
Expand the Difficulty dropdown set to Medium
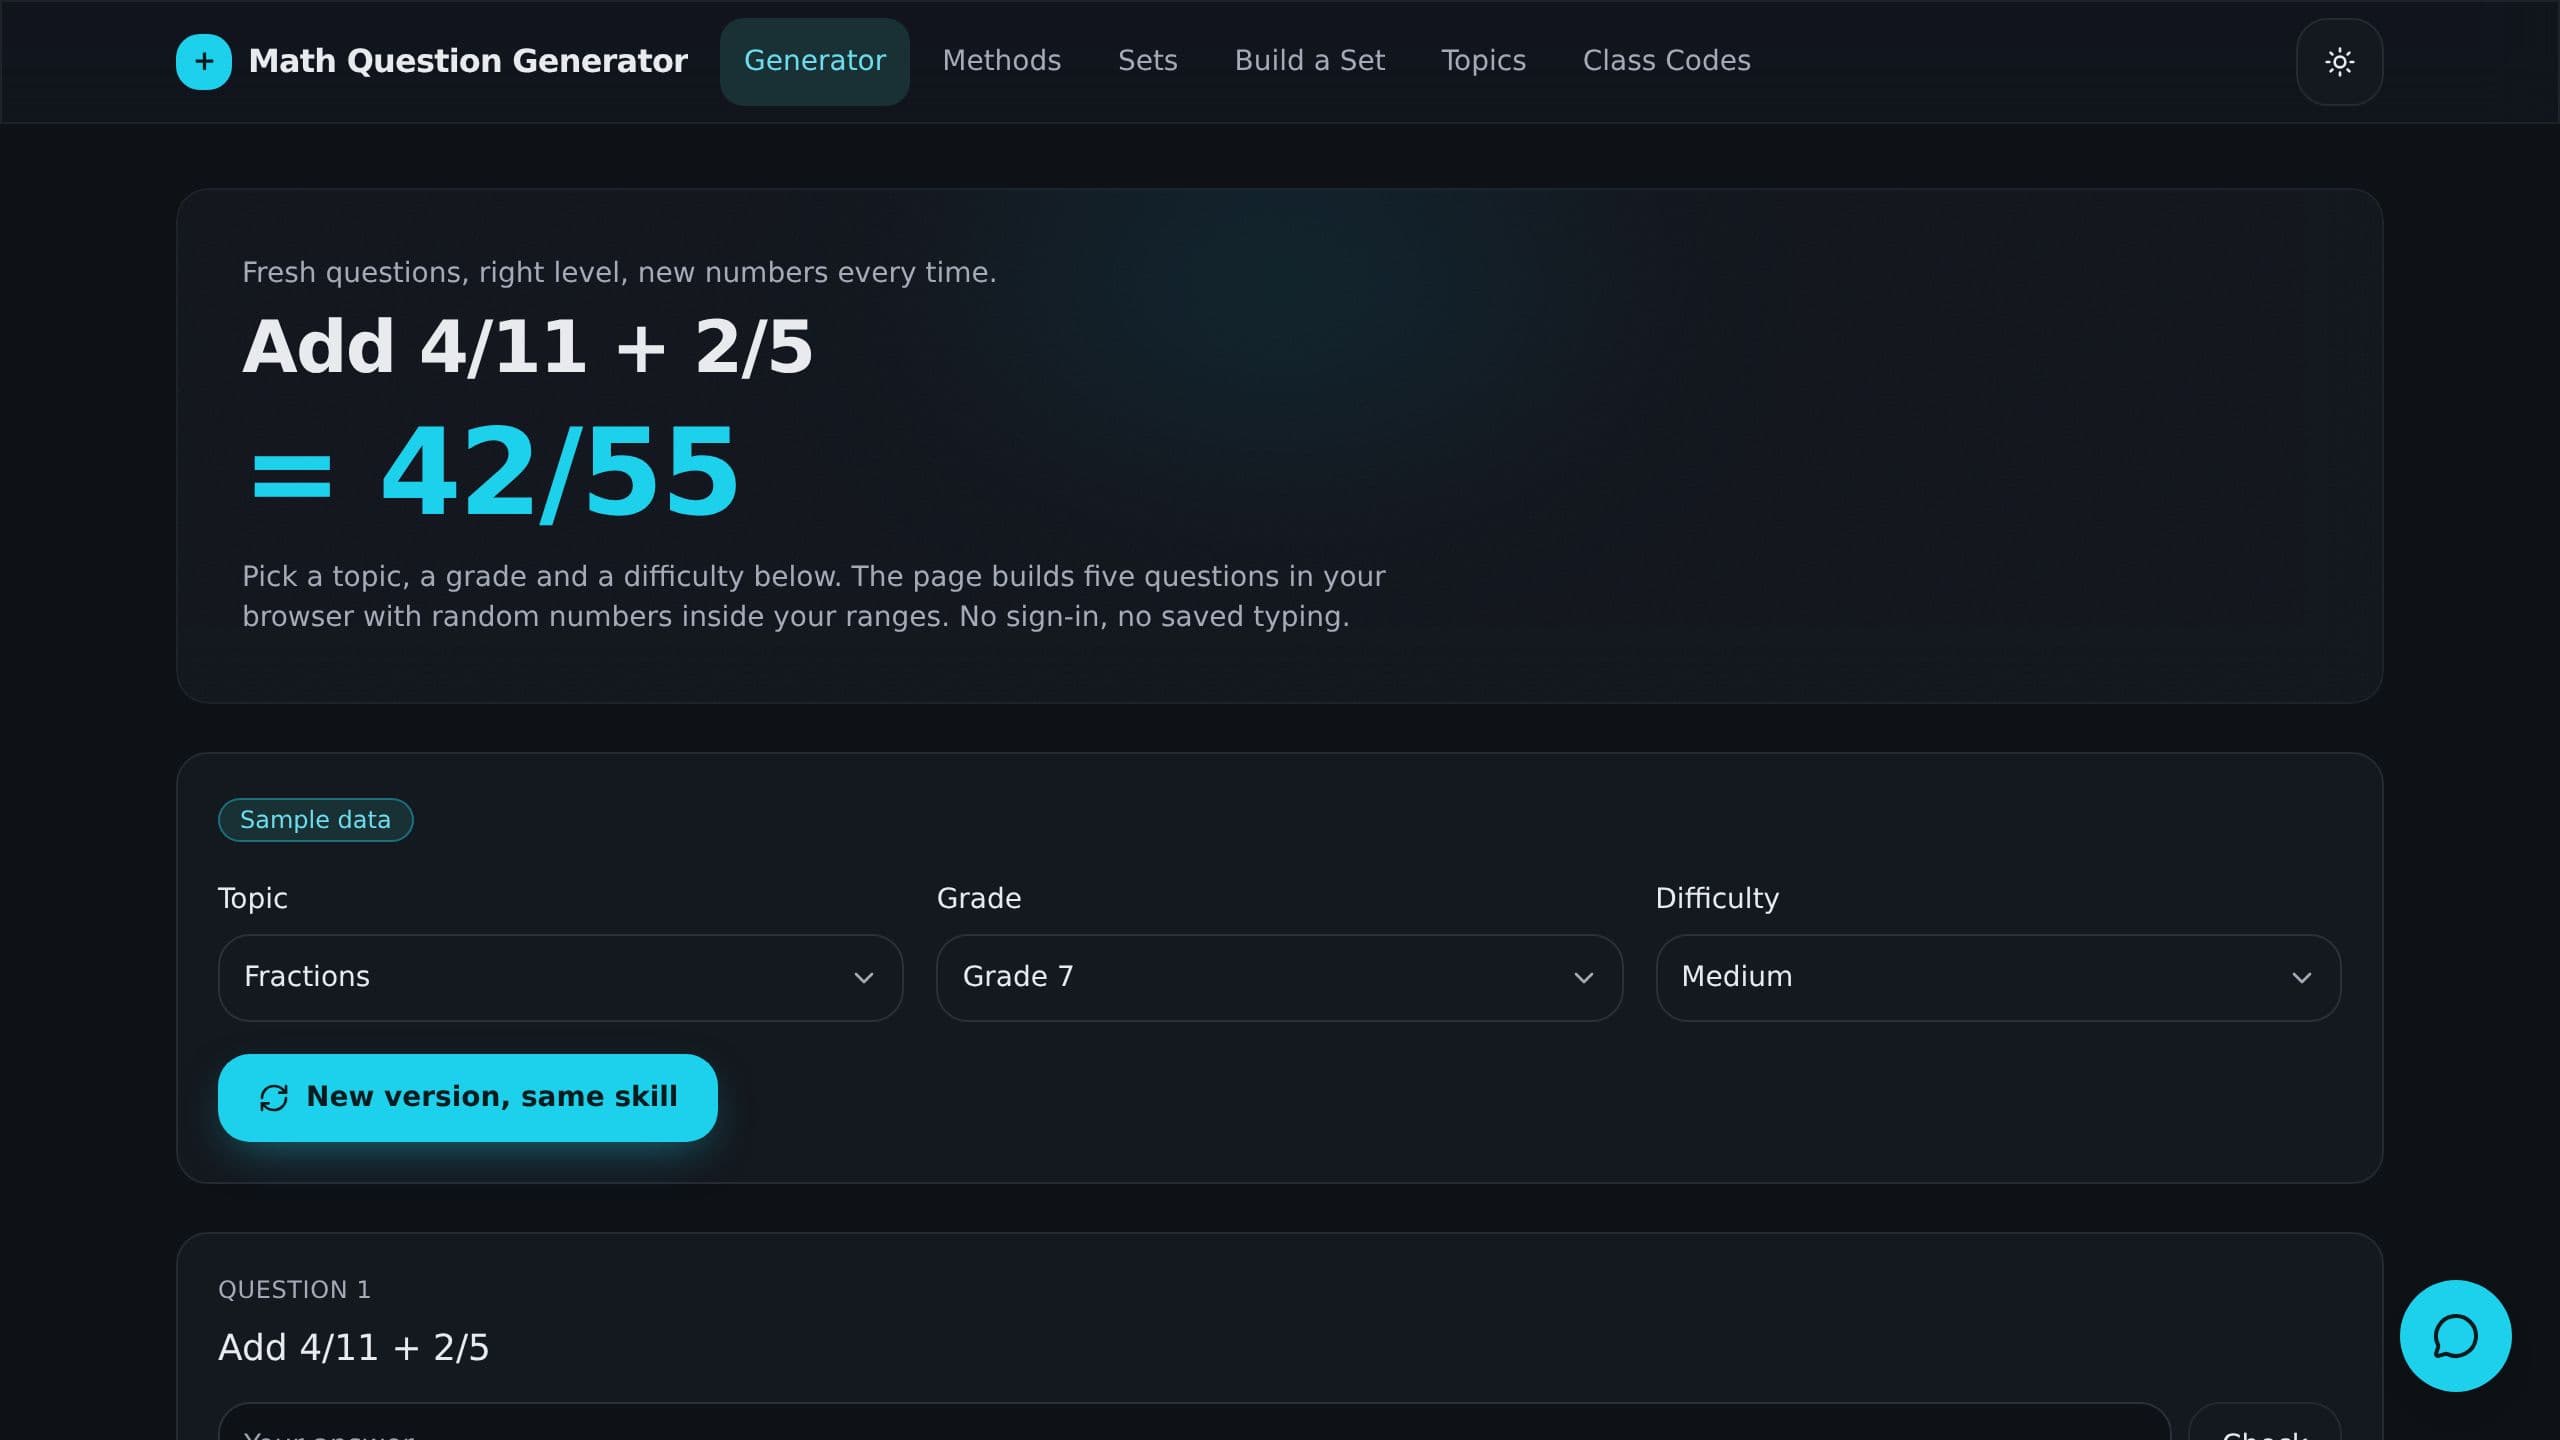pos(1998,977)
